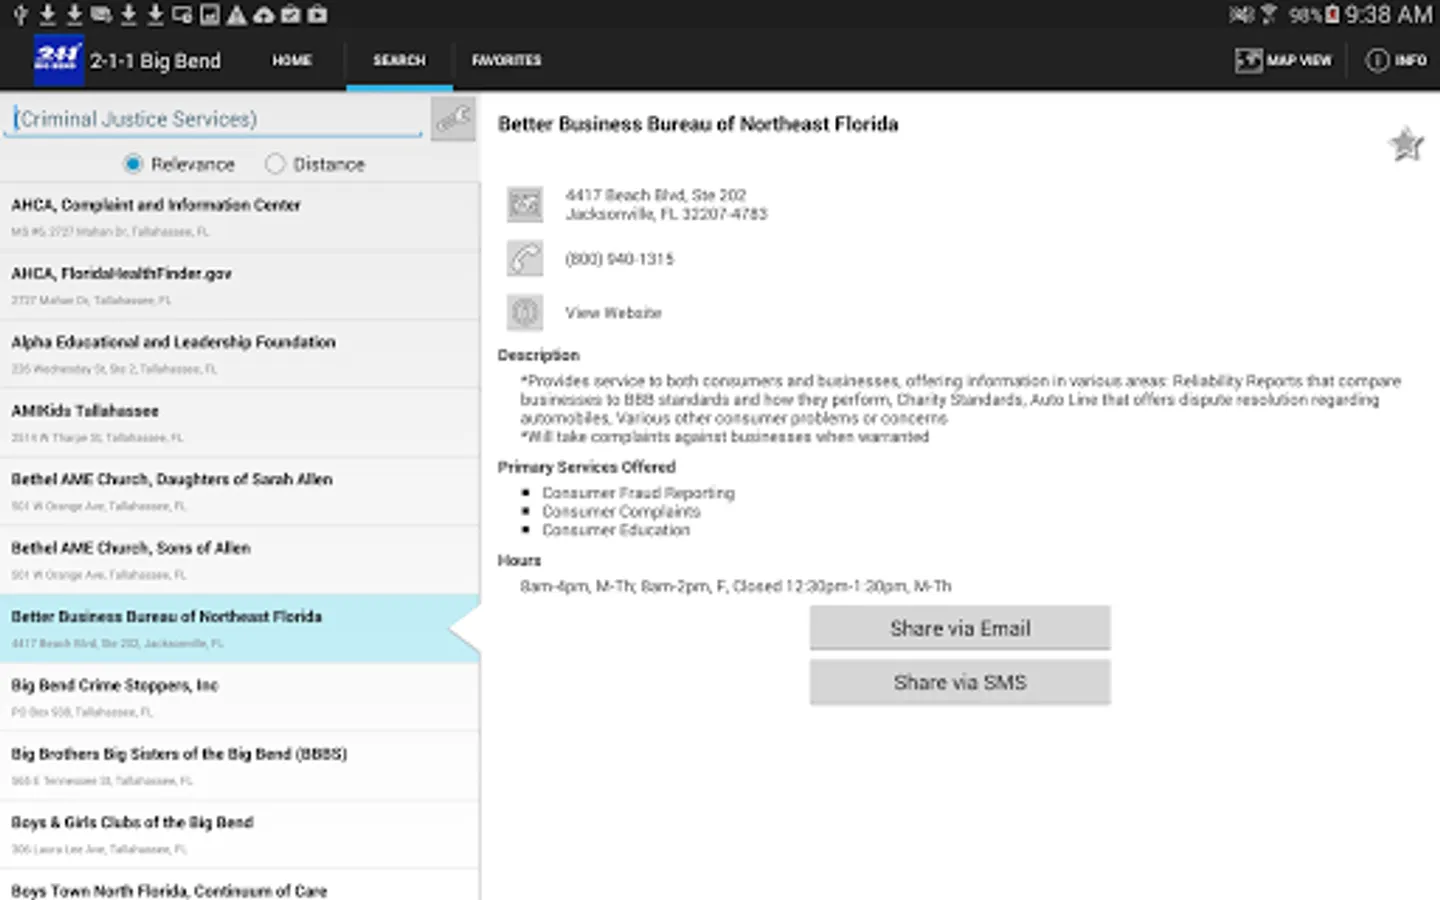The image size is (1440, 900).
Task: Tap the warning triangle notification icon
Action: click(x=237, y=14)
